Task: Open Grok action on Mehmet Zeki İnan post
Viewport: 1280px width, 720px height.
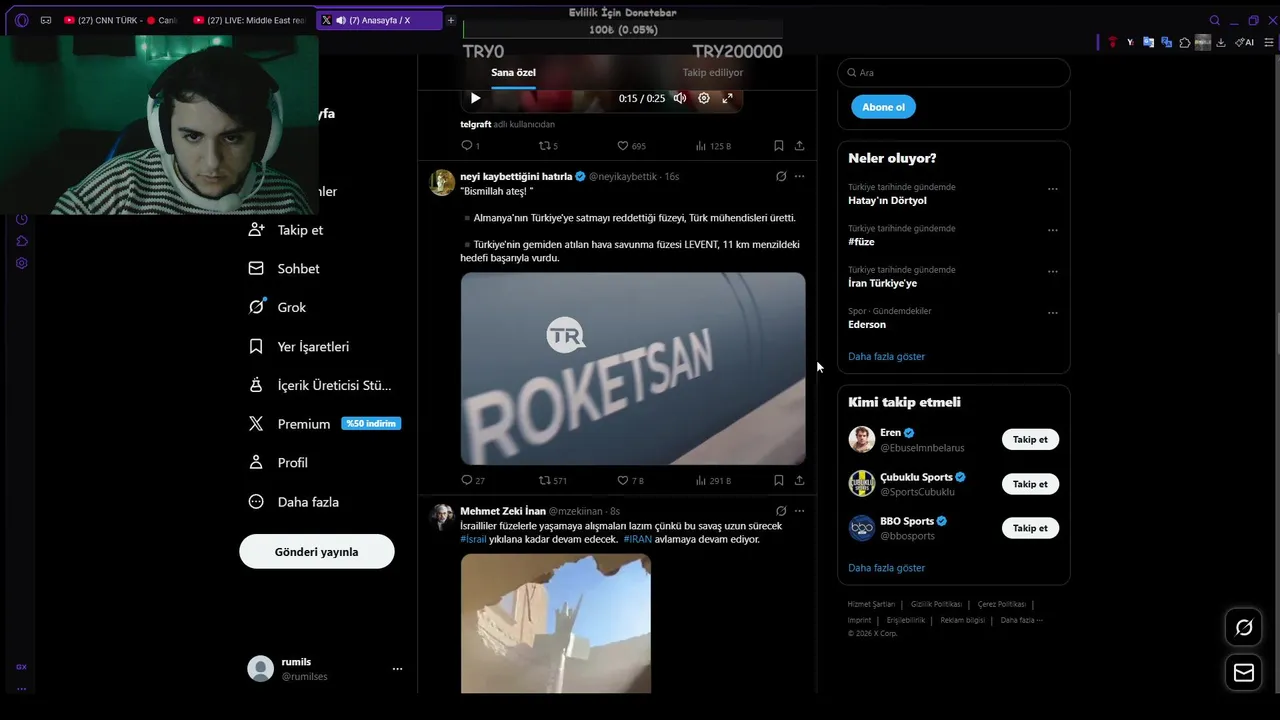Action: point(781,511)
